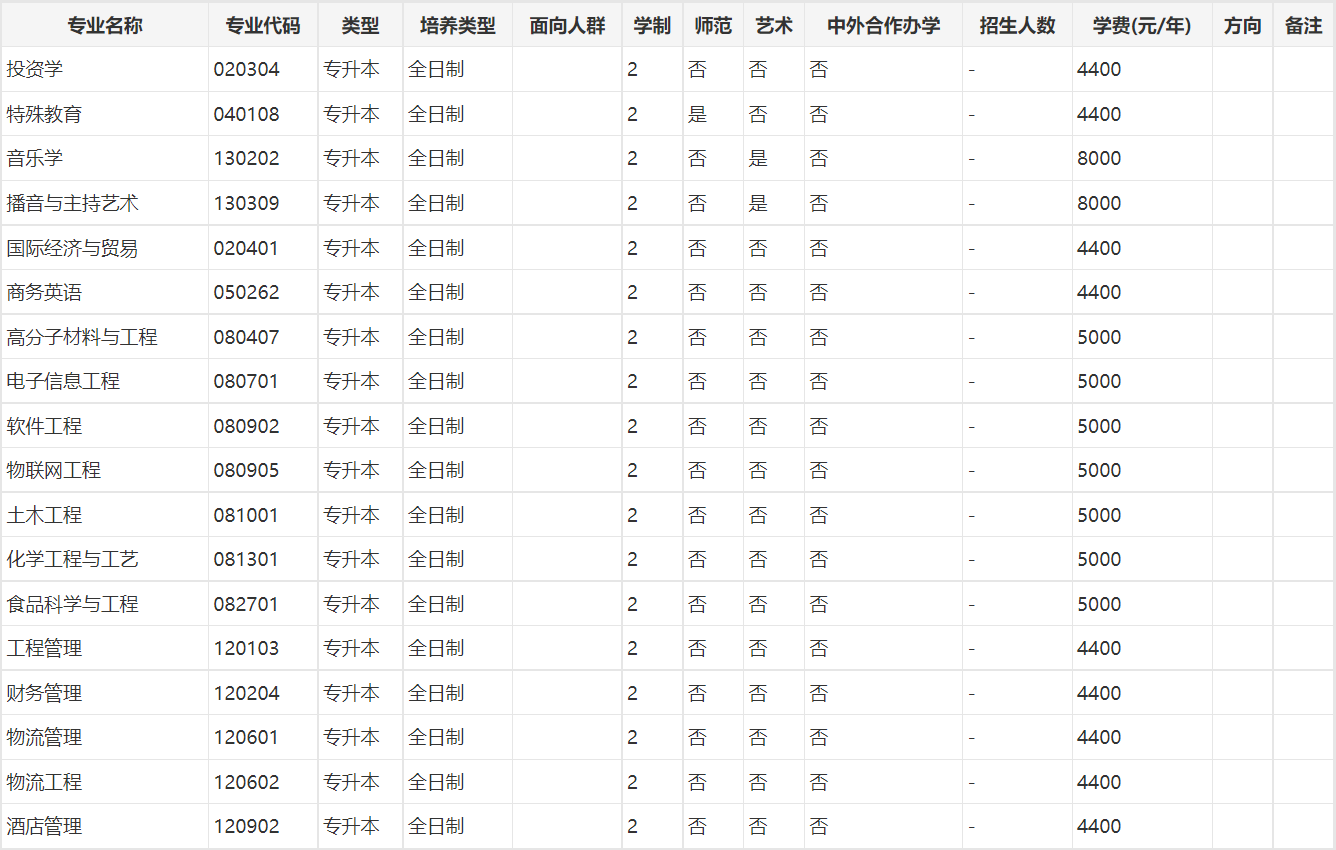Click the 高分子材料与工程 major cell
Screen dimensions: 1336x850
click(82, 338)
